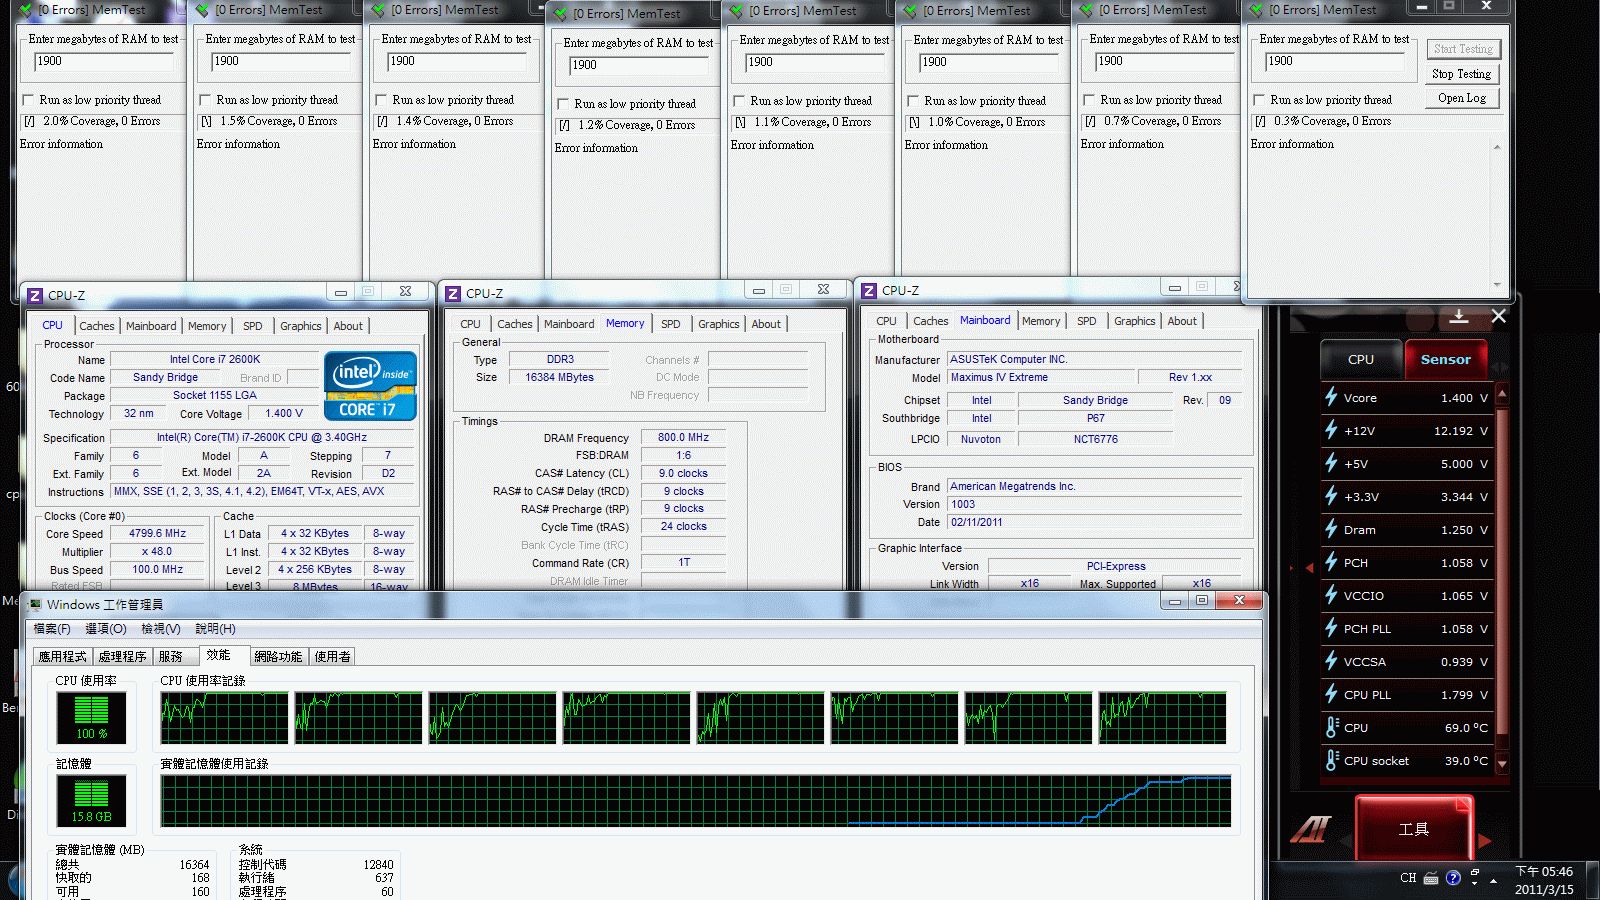
Task: Open the 使用者 tab in Task Manager
Action: pyautogui.click(x=333, y=657)
